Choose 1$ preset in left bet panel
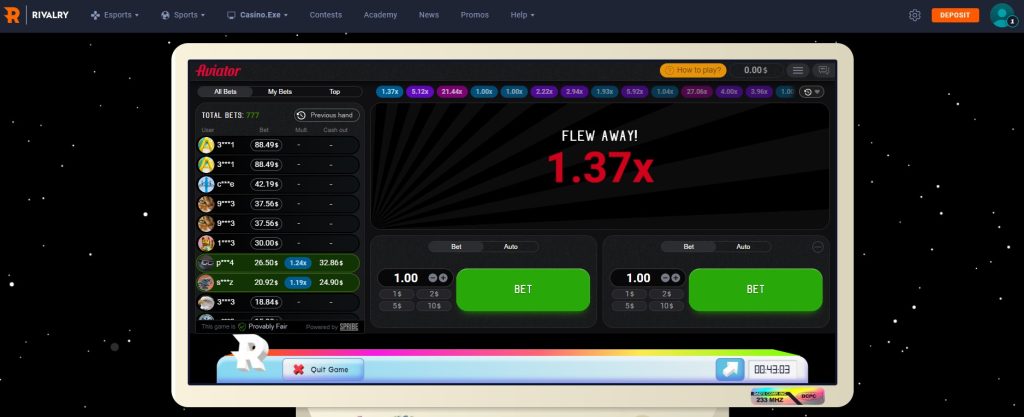Image resolution: width=1024 pixels, height=417 pixels. [396, 294]
